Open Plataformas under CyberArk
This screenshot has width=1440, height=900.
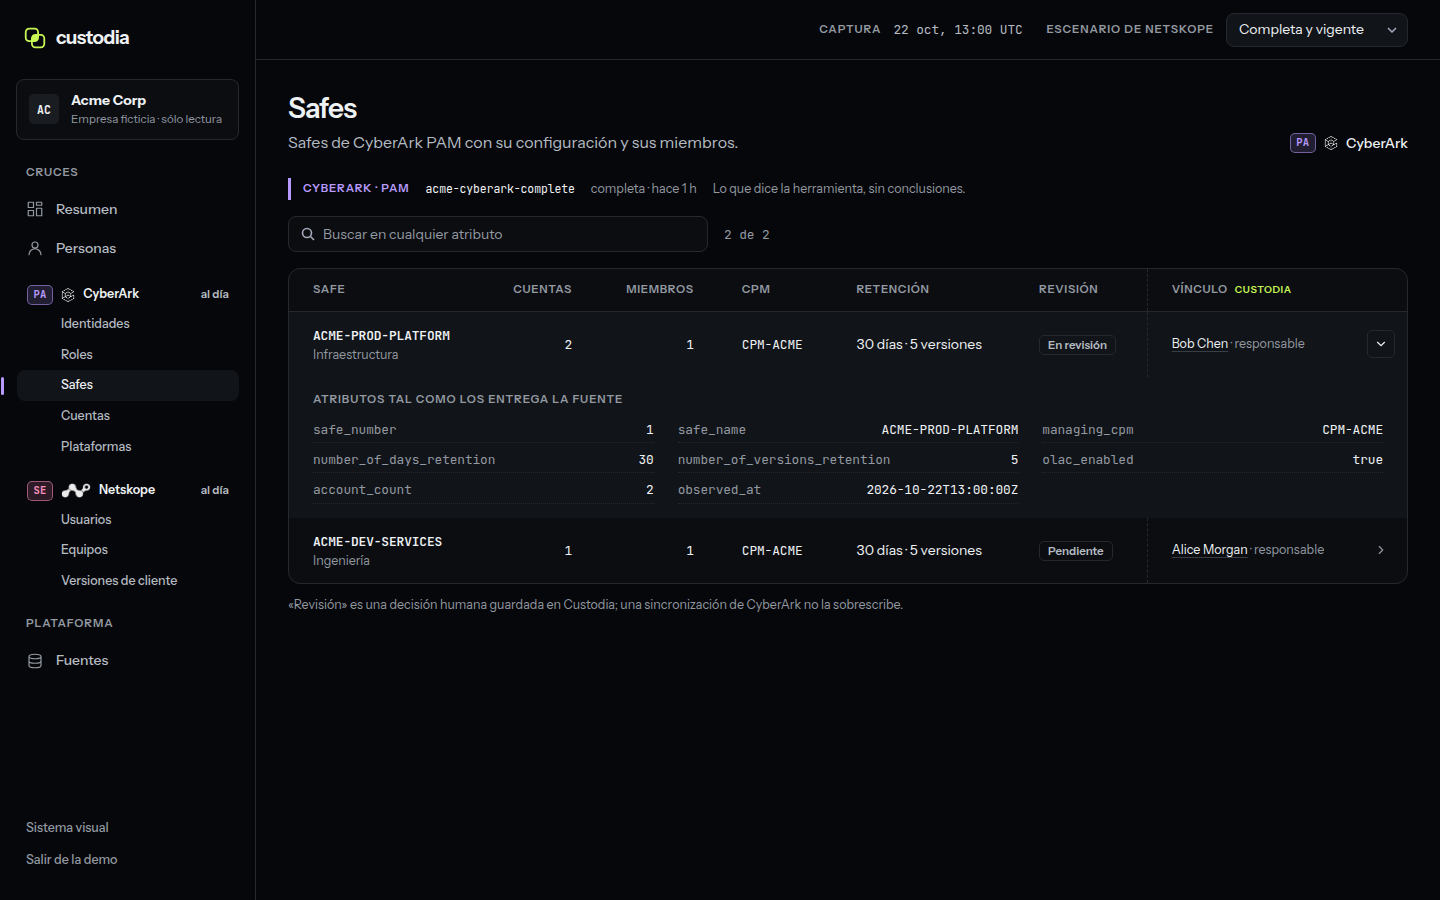(127, 447)
